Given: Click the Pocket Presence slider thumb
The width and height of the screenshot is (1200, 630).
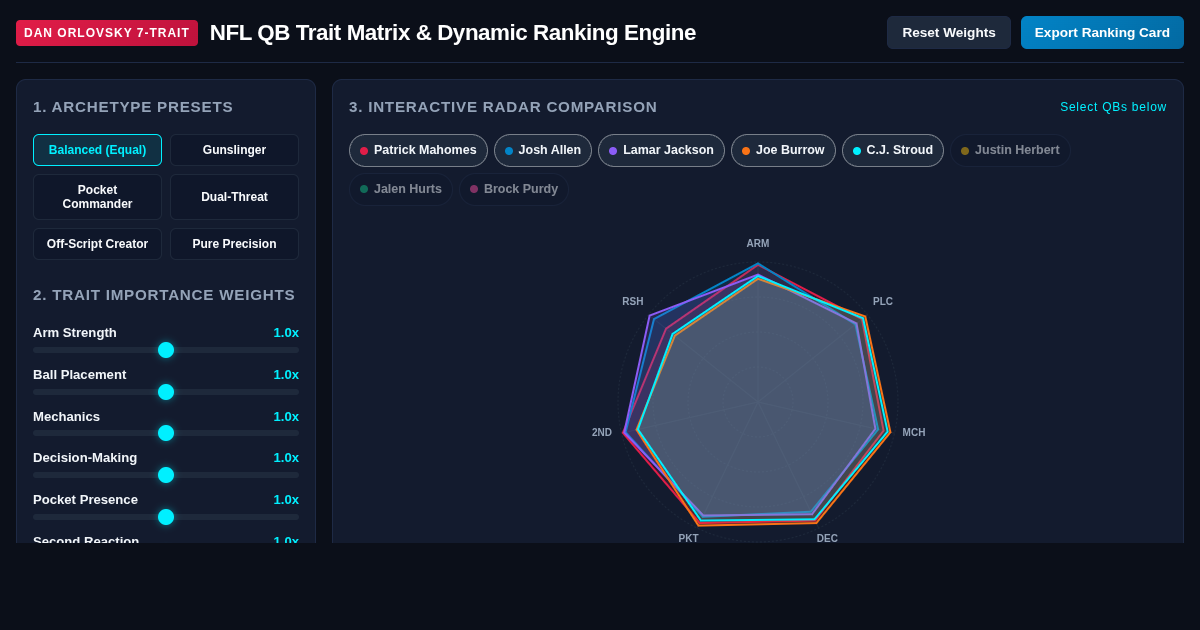Looking at the screenshot, I should pos(166,517).
